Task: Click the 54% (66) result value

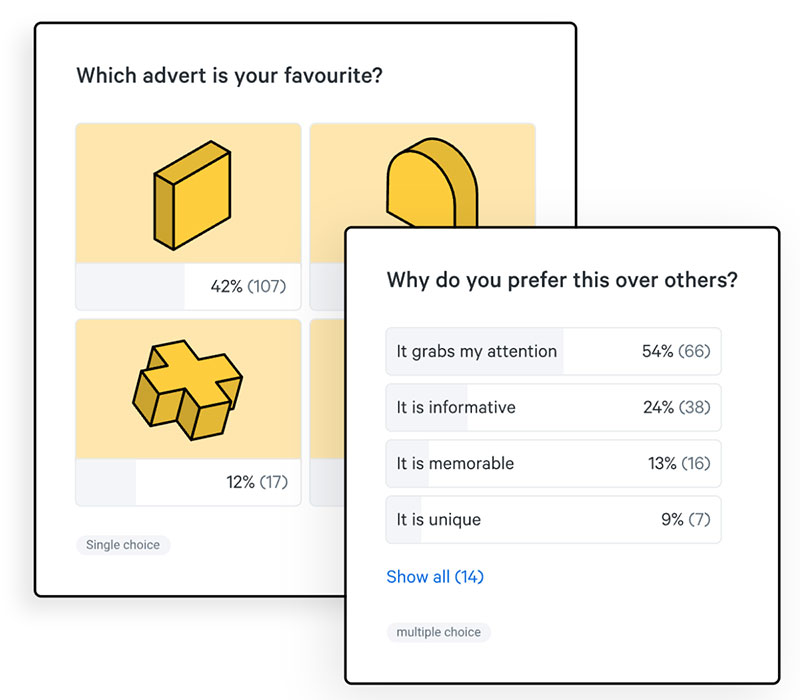Action: coord(676,352)
